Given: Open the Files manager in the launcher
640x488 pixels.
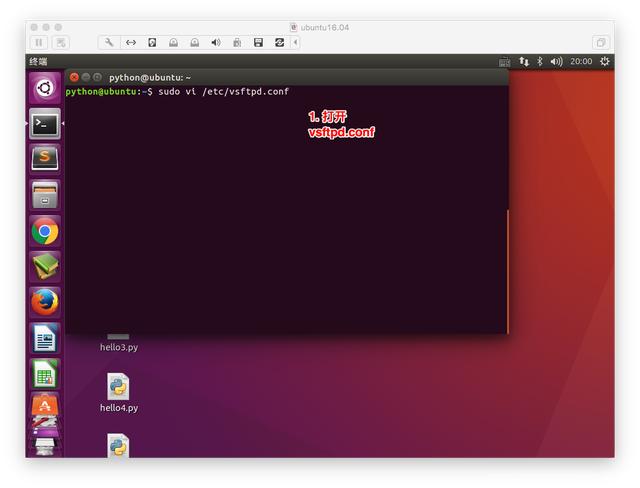Looking at the screenshot, I should 45,195.
